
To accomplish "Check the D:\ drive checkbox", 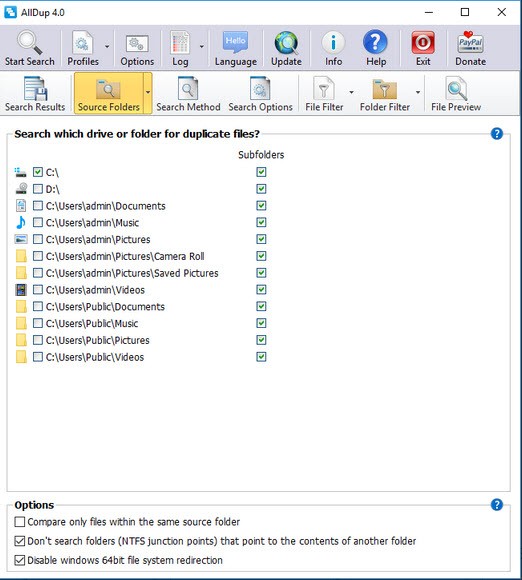I will click(38, 189).
